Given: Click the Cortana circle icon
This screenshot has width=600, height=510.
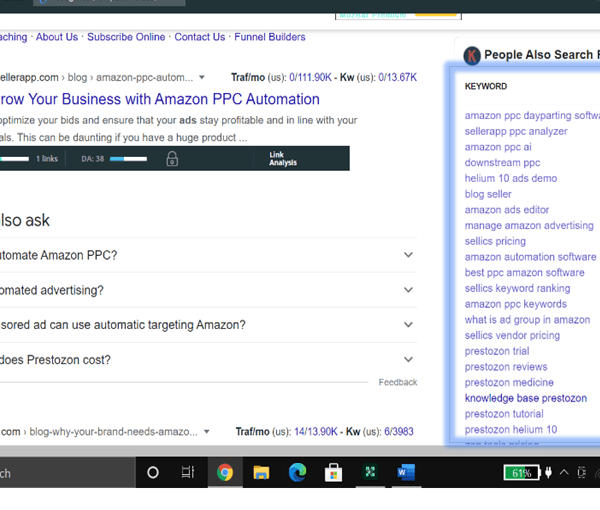Looking at the screenshot, I should tap(153, 473).
